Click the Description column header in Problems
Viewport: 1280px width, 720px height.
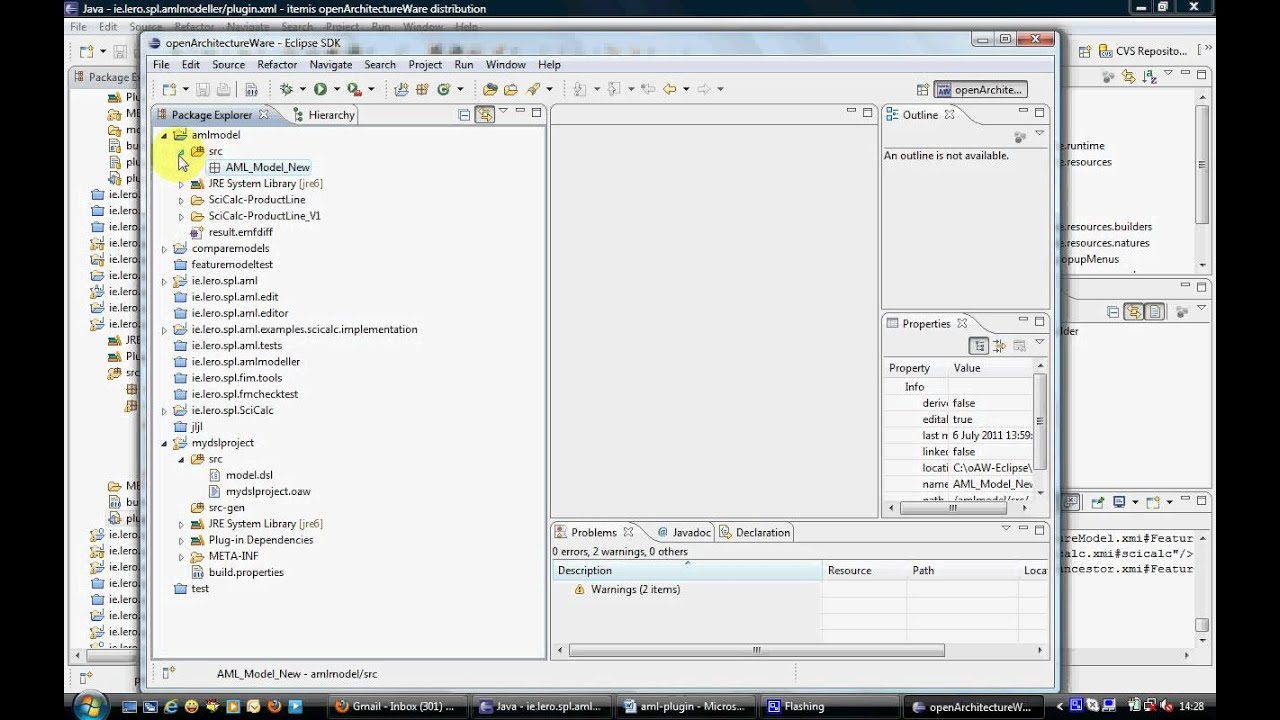coord(686,570)
